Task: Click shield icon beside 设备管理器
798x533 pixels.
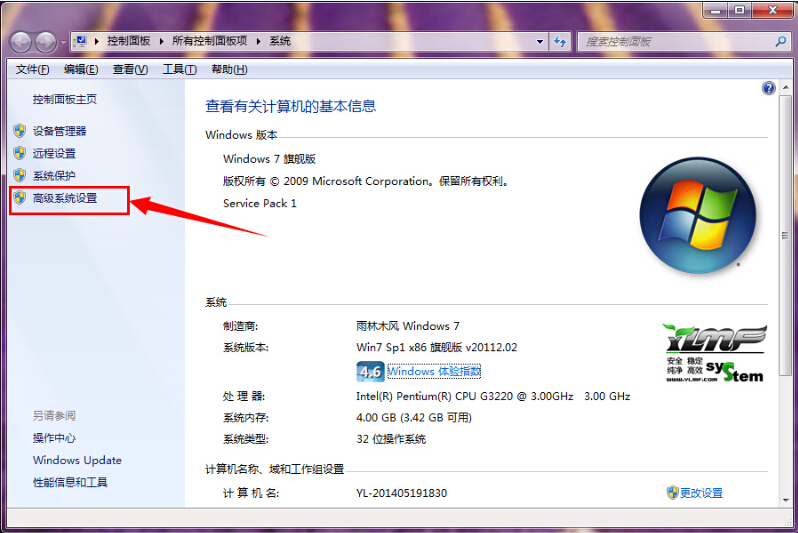Action: [19, 131]
